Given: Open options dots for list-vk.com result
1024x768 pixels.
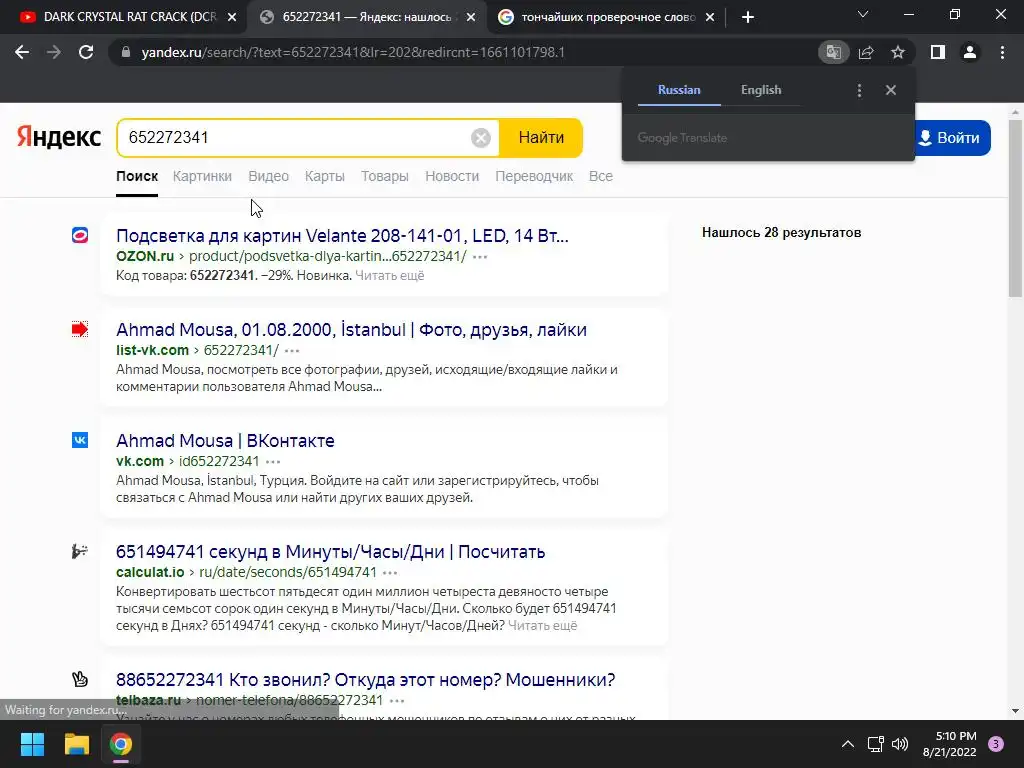Looking at the screenshot, I should 292,351.
